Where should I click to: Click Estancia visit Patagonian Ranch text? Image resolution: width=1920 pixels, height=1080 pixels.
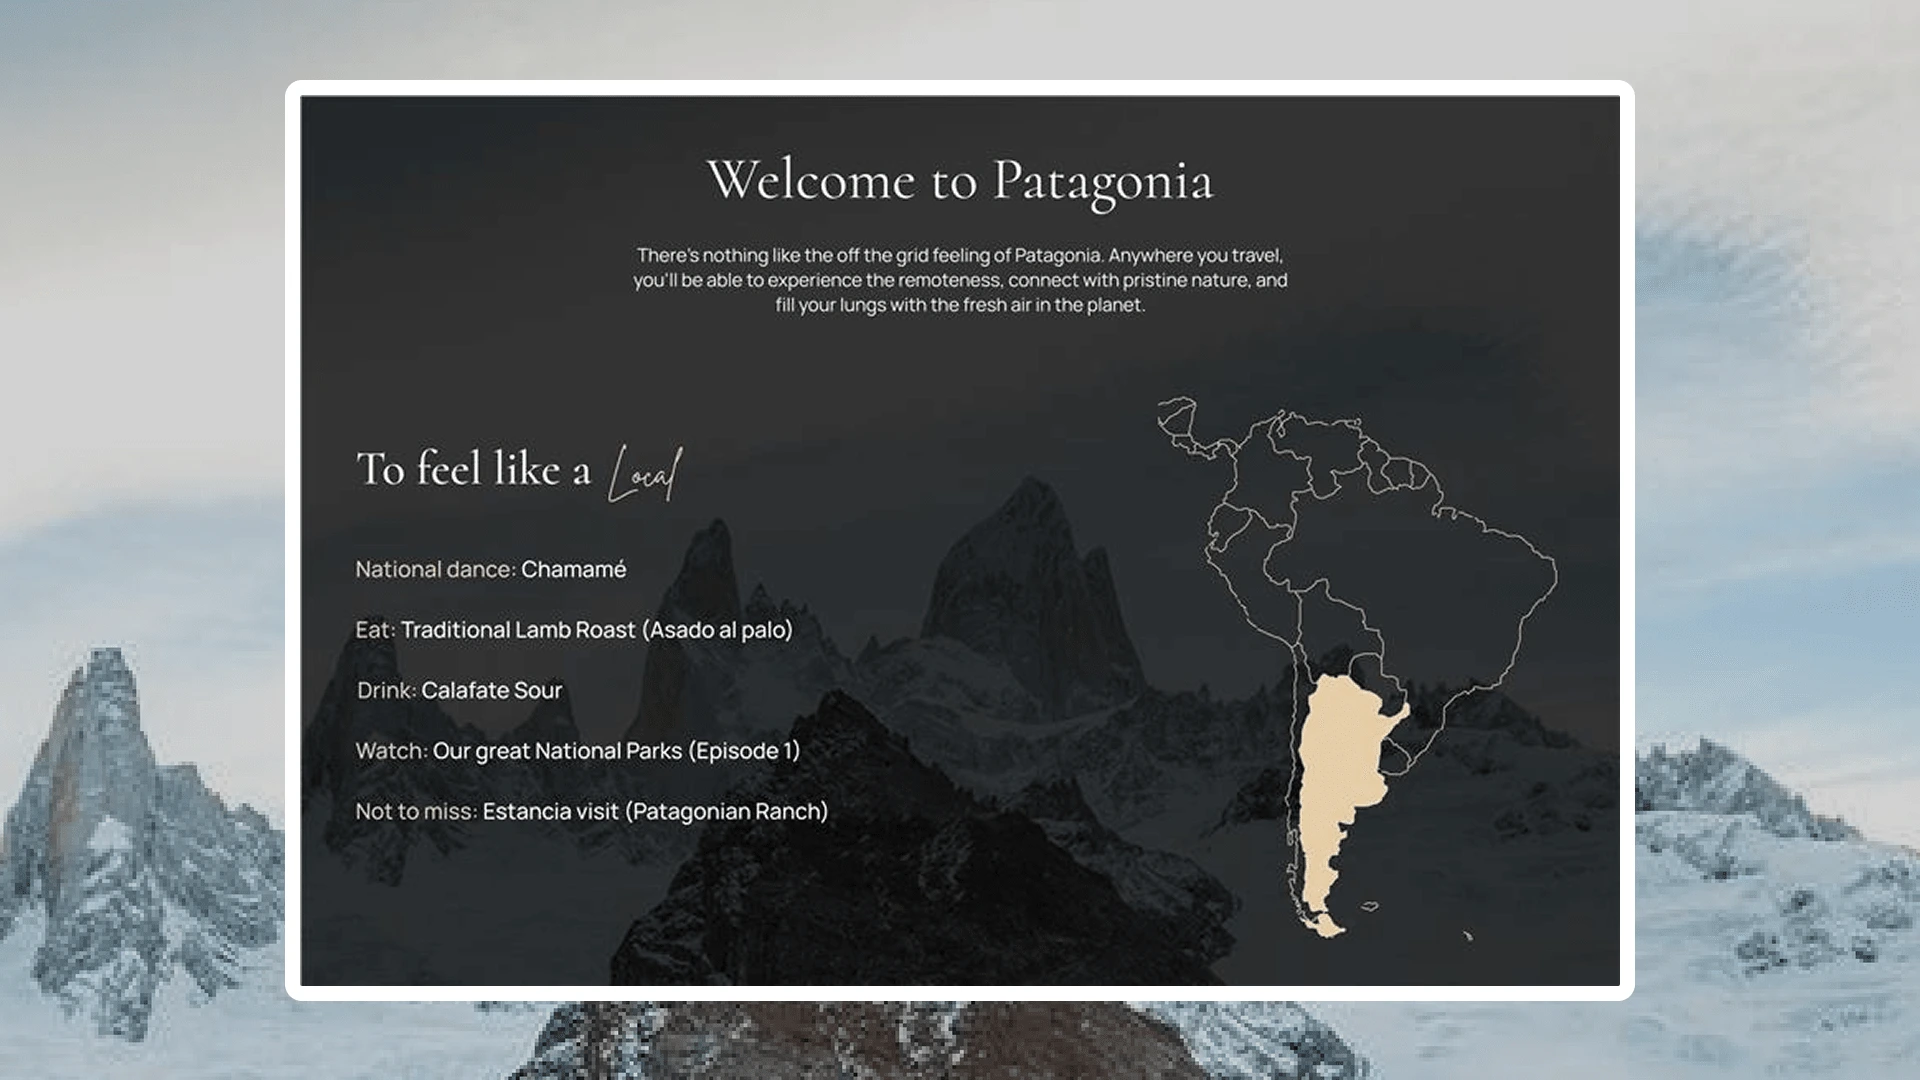[x=655, y=812]
